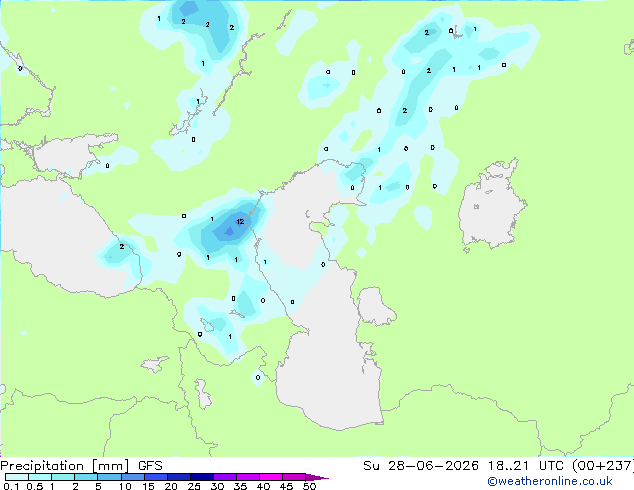634x490 pixels.
Task: Click the 0.5 legend scale label
Action: coord(34,486)
